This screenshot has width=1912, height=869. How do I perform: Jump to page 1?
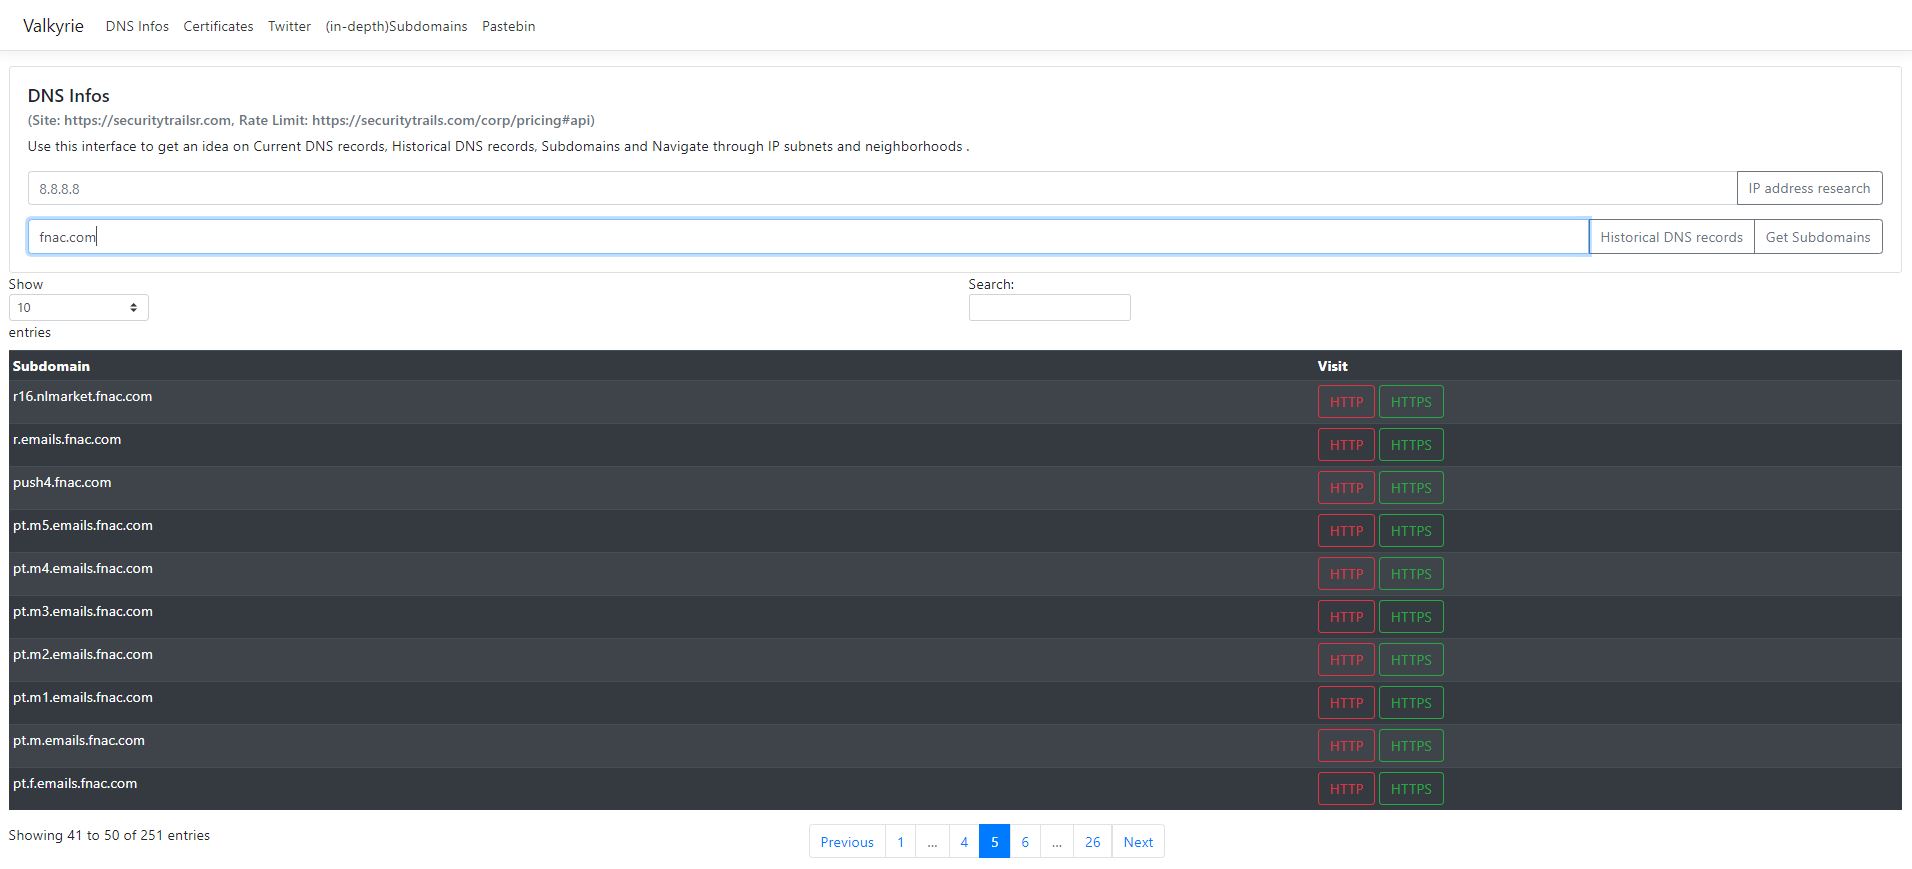(x=900, y=842)
